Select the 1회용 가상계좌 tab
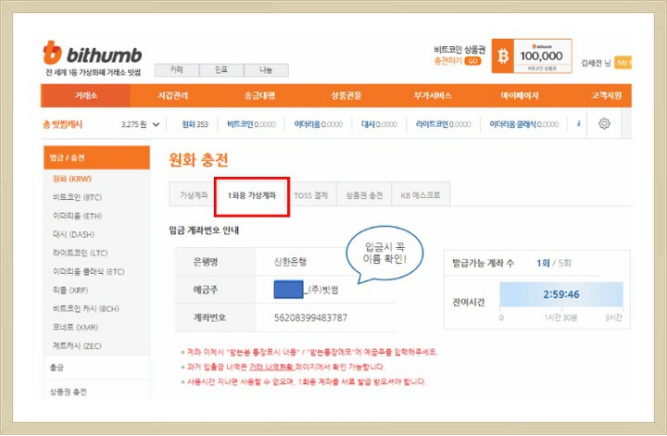667x436 pixels. [x=252, y=196]
